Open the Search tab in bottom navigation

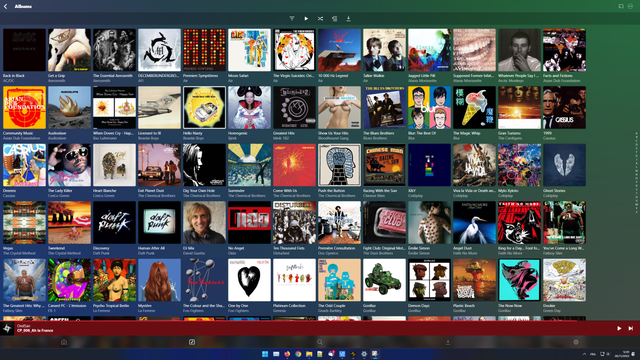(320, 342)
